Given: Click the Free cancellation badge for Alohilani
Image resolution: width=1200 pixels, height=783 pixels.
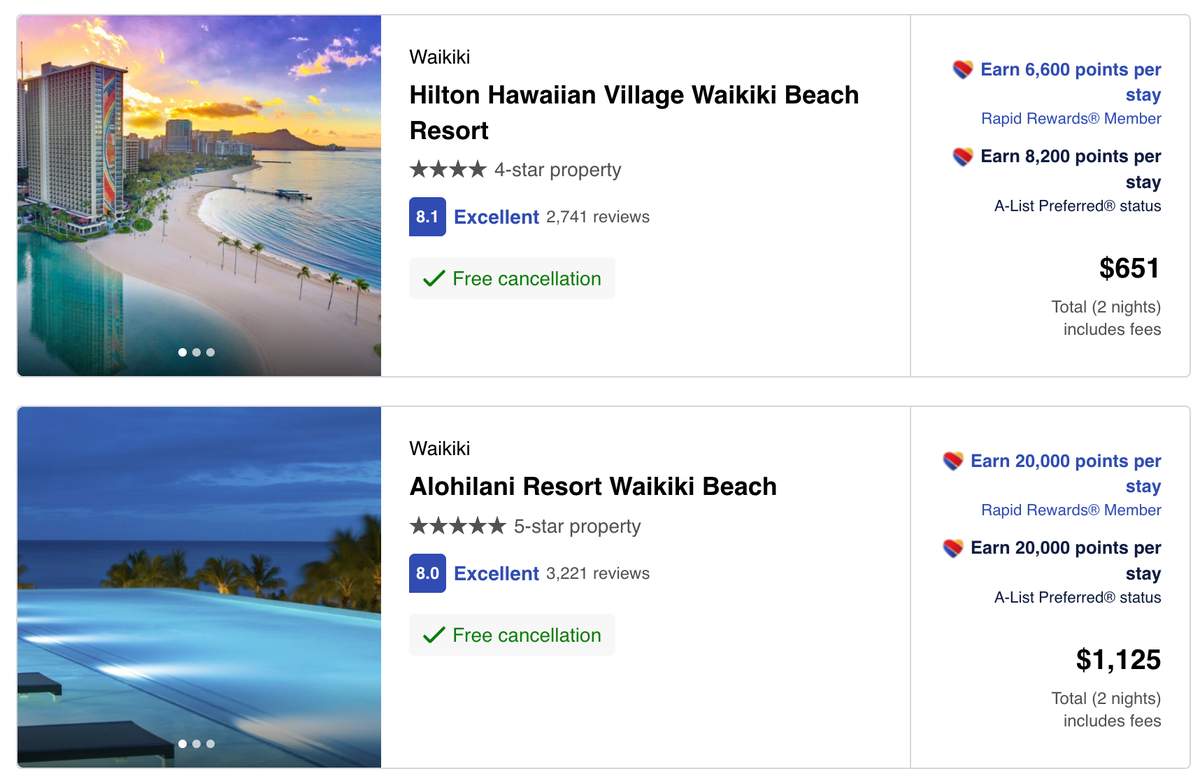Looking at the screenshot, I should tap(512, 634).
